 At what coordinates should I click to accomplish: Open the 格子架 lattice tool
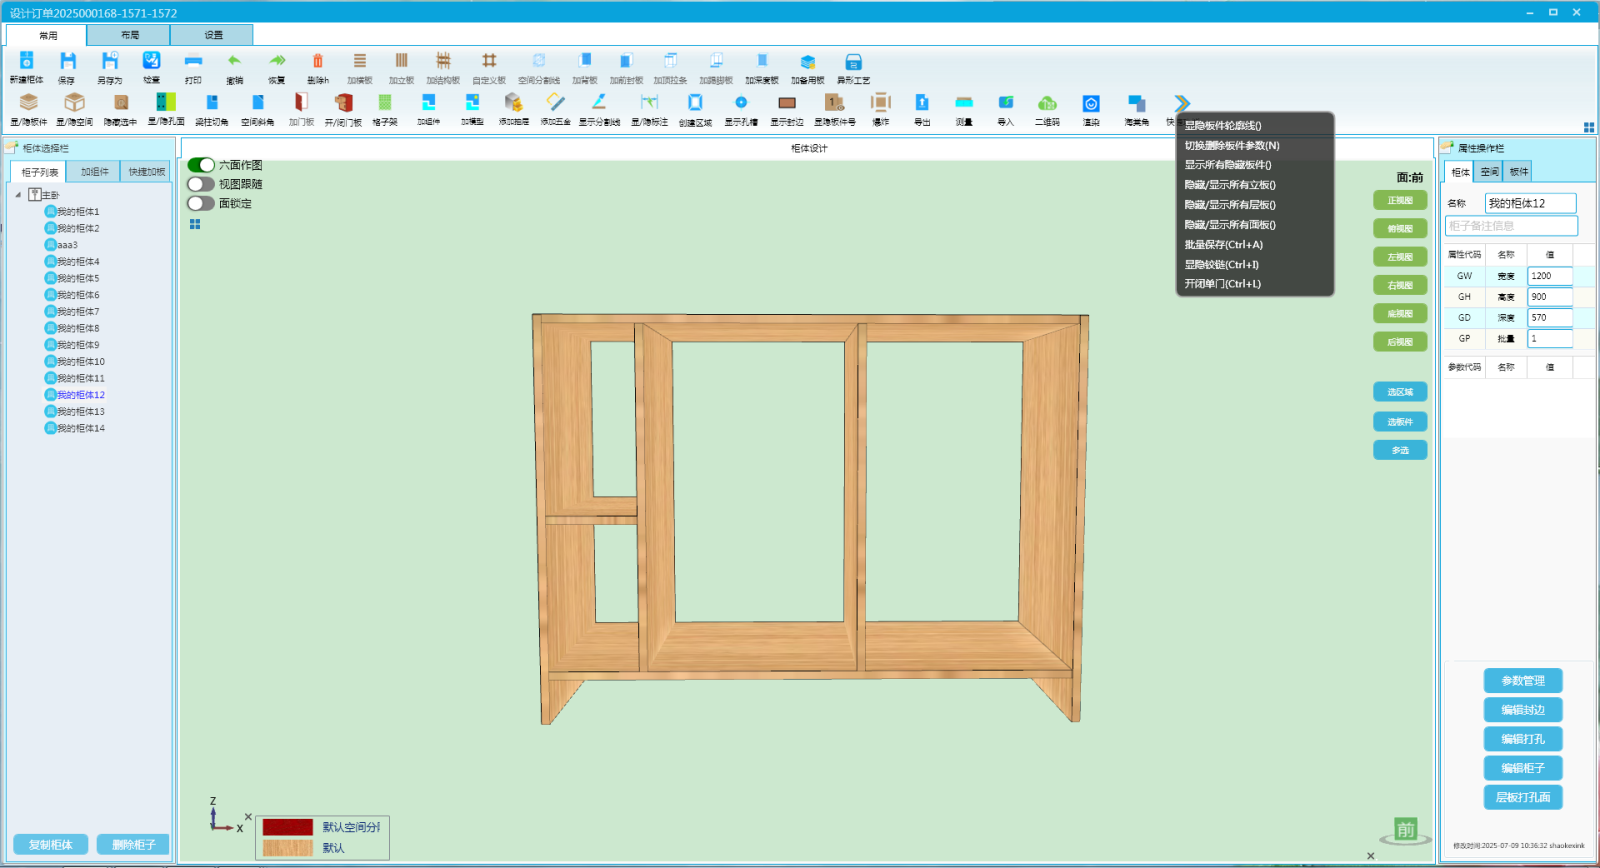(385, 103)
